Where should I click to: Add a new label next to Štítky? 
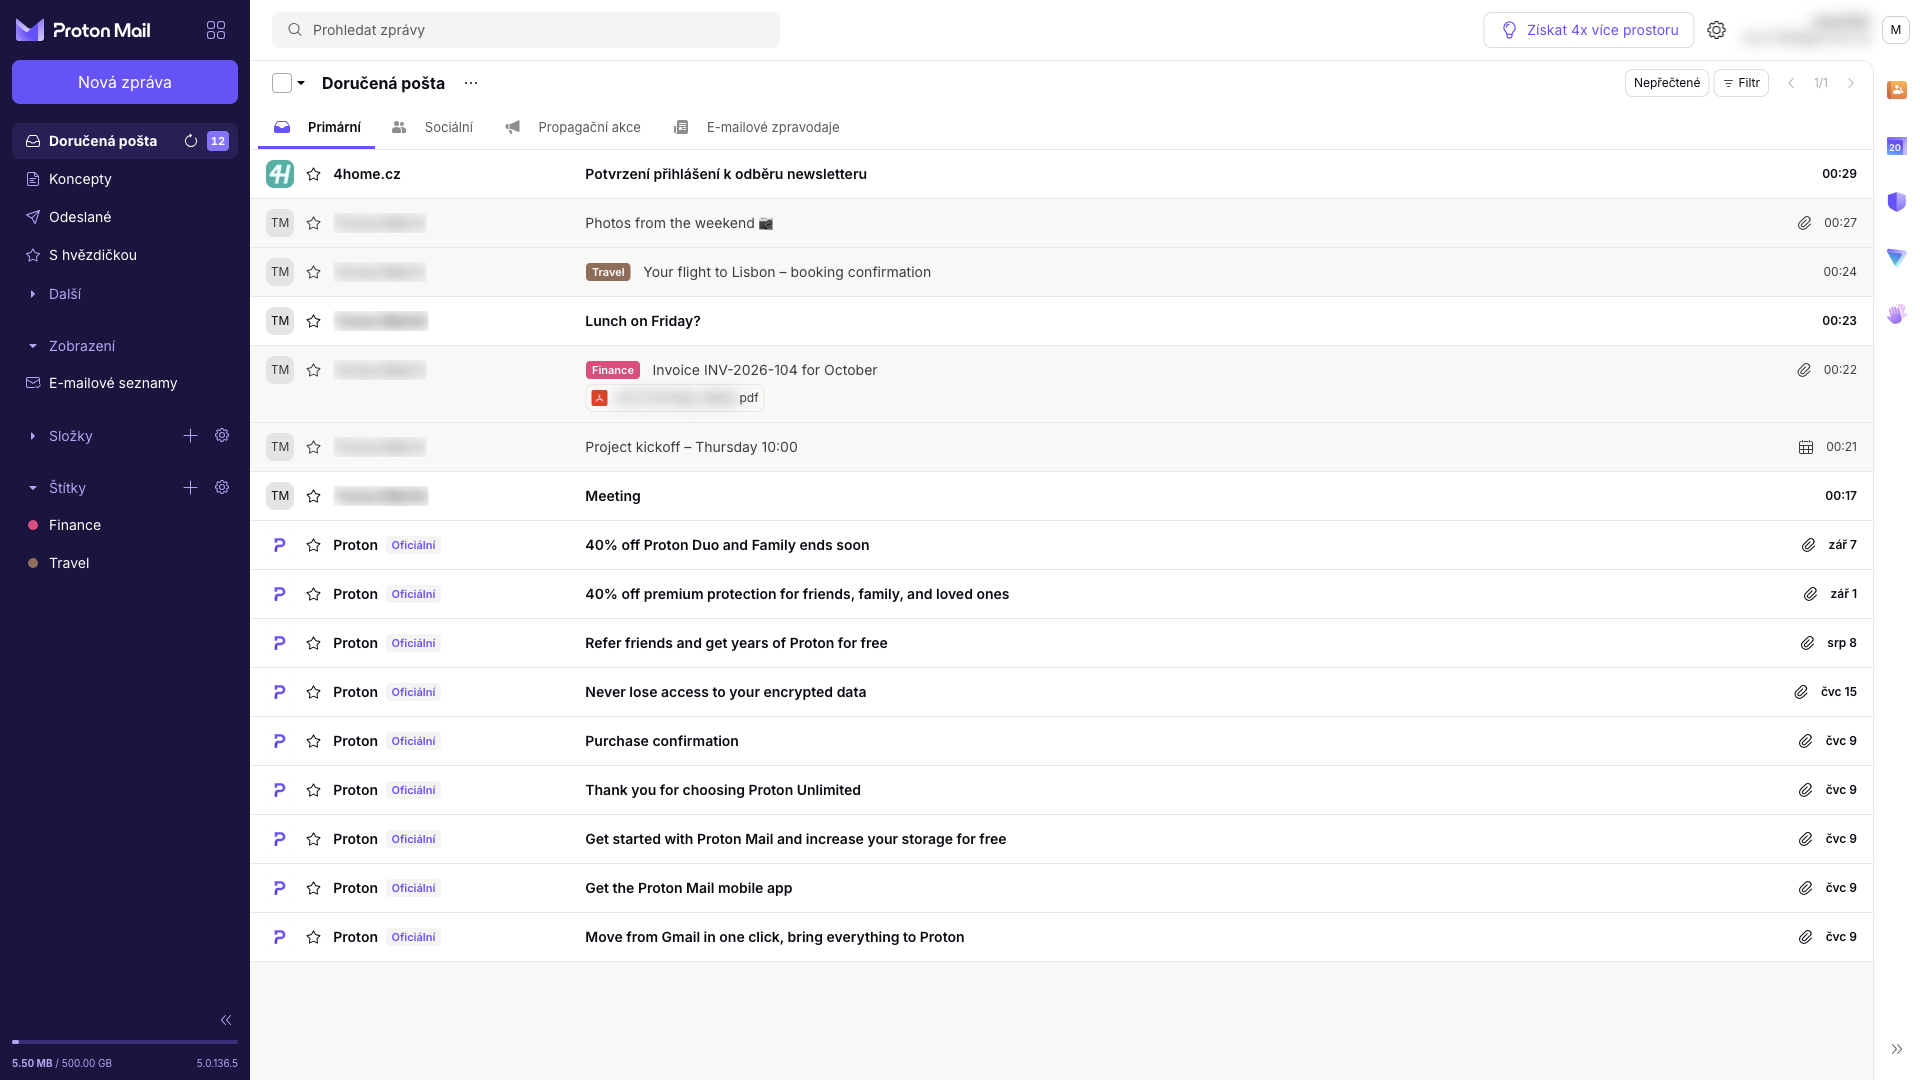(190, 487)
